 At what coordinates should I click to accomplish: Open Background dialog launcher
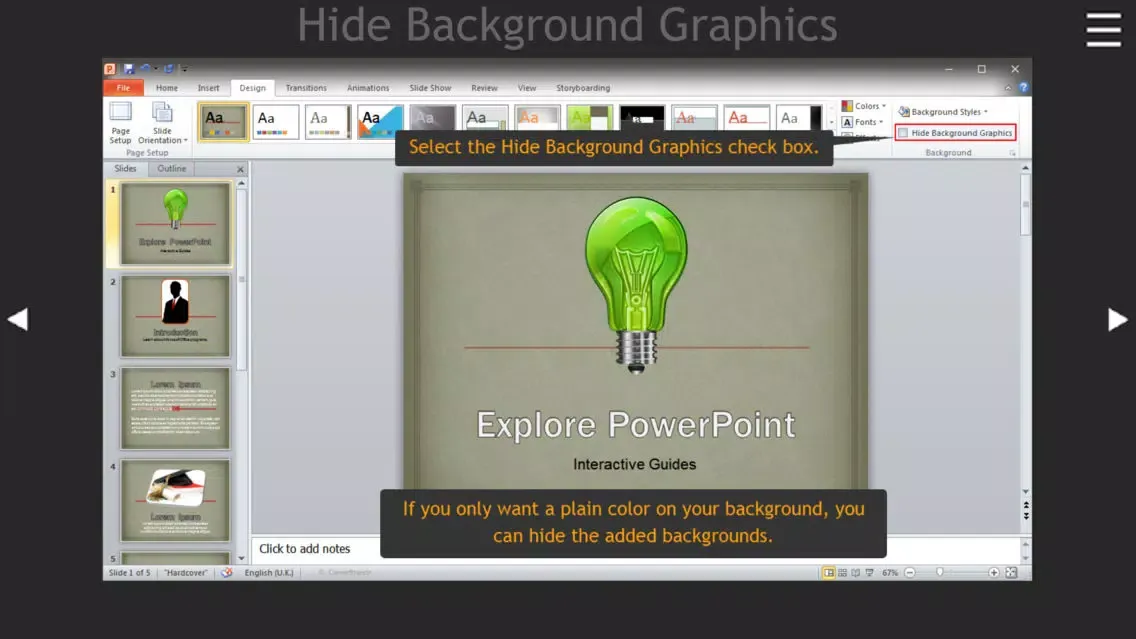pos(1012,154)
